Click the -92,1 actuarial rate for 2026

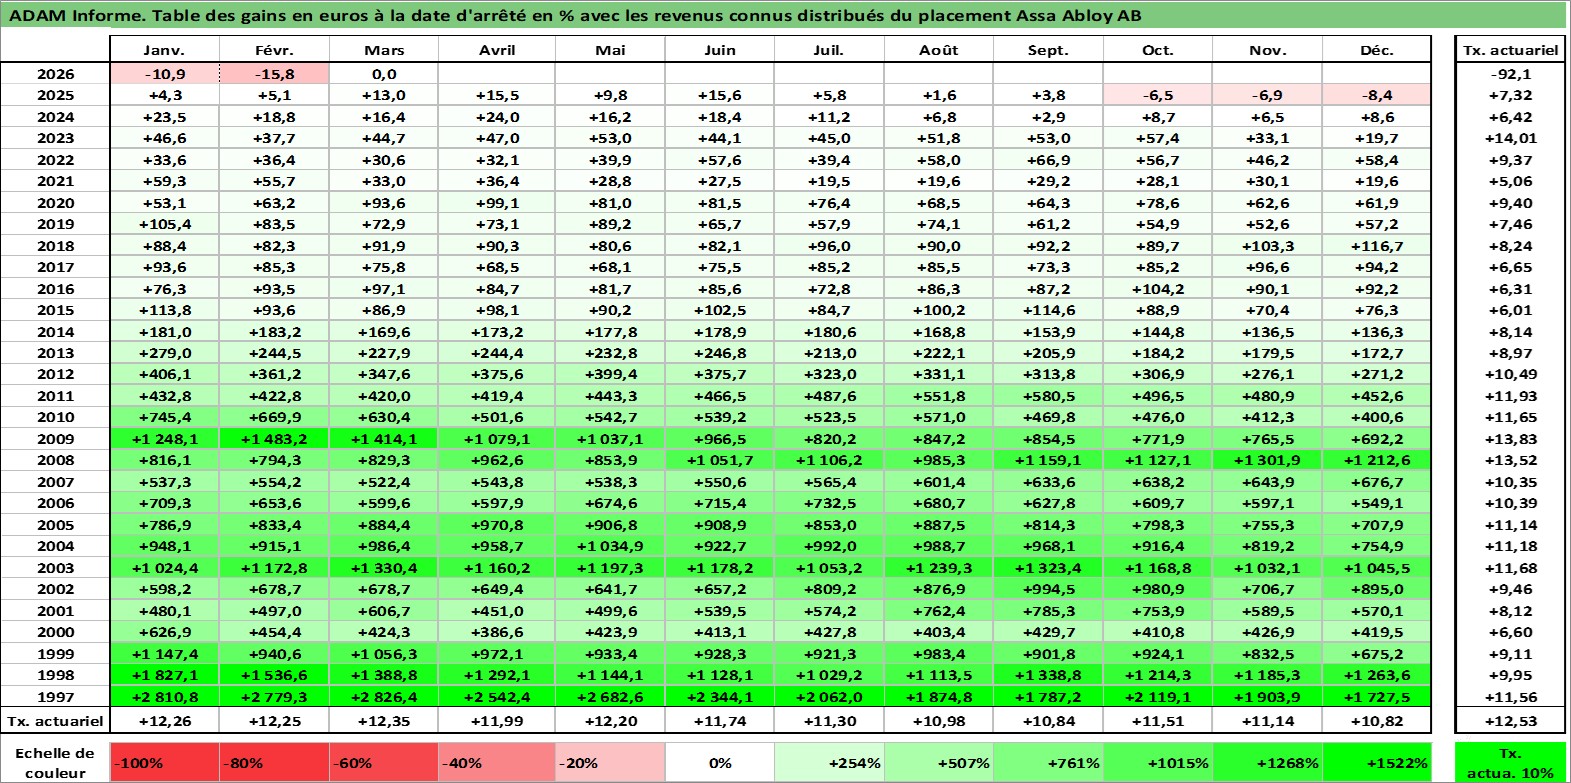1510,74
